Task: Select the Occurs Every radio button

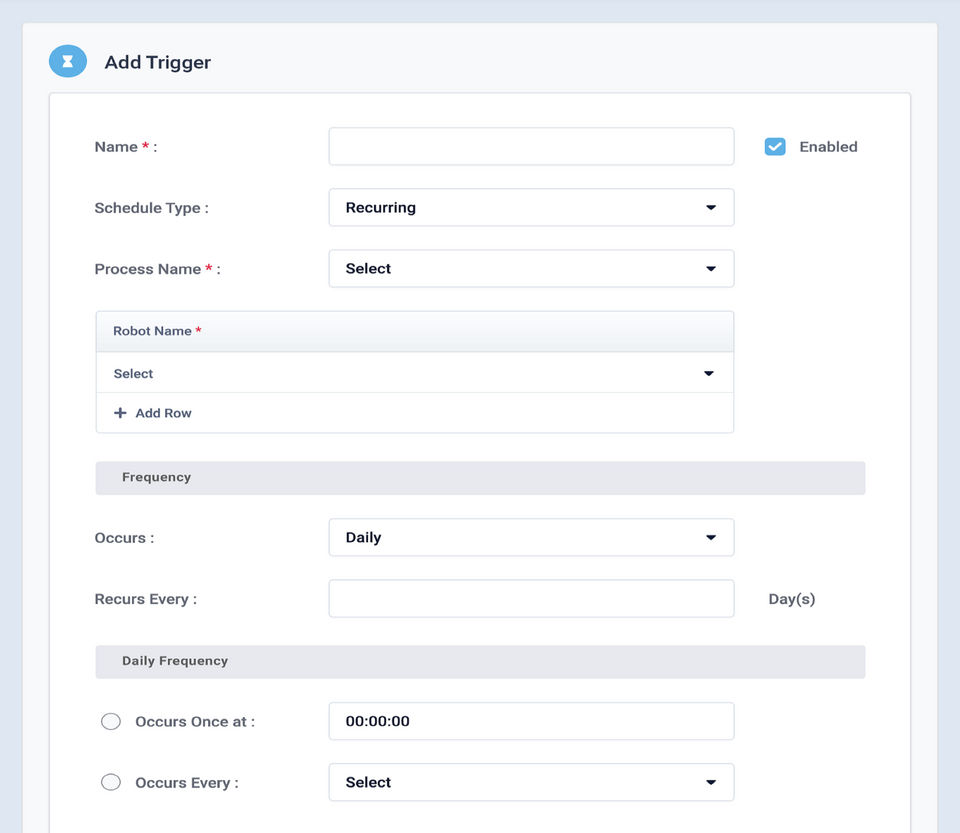Action: tap(111, 783)
